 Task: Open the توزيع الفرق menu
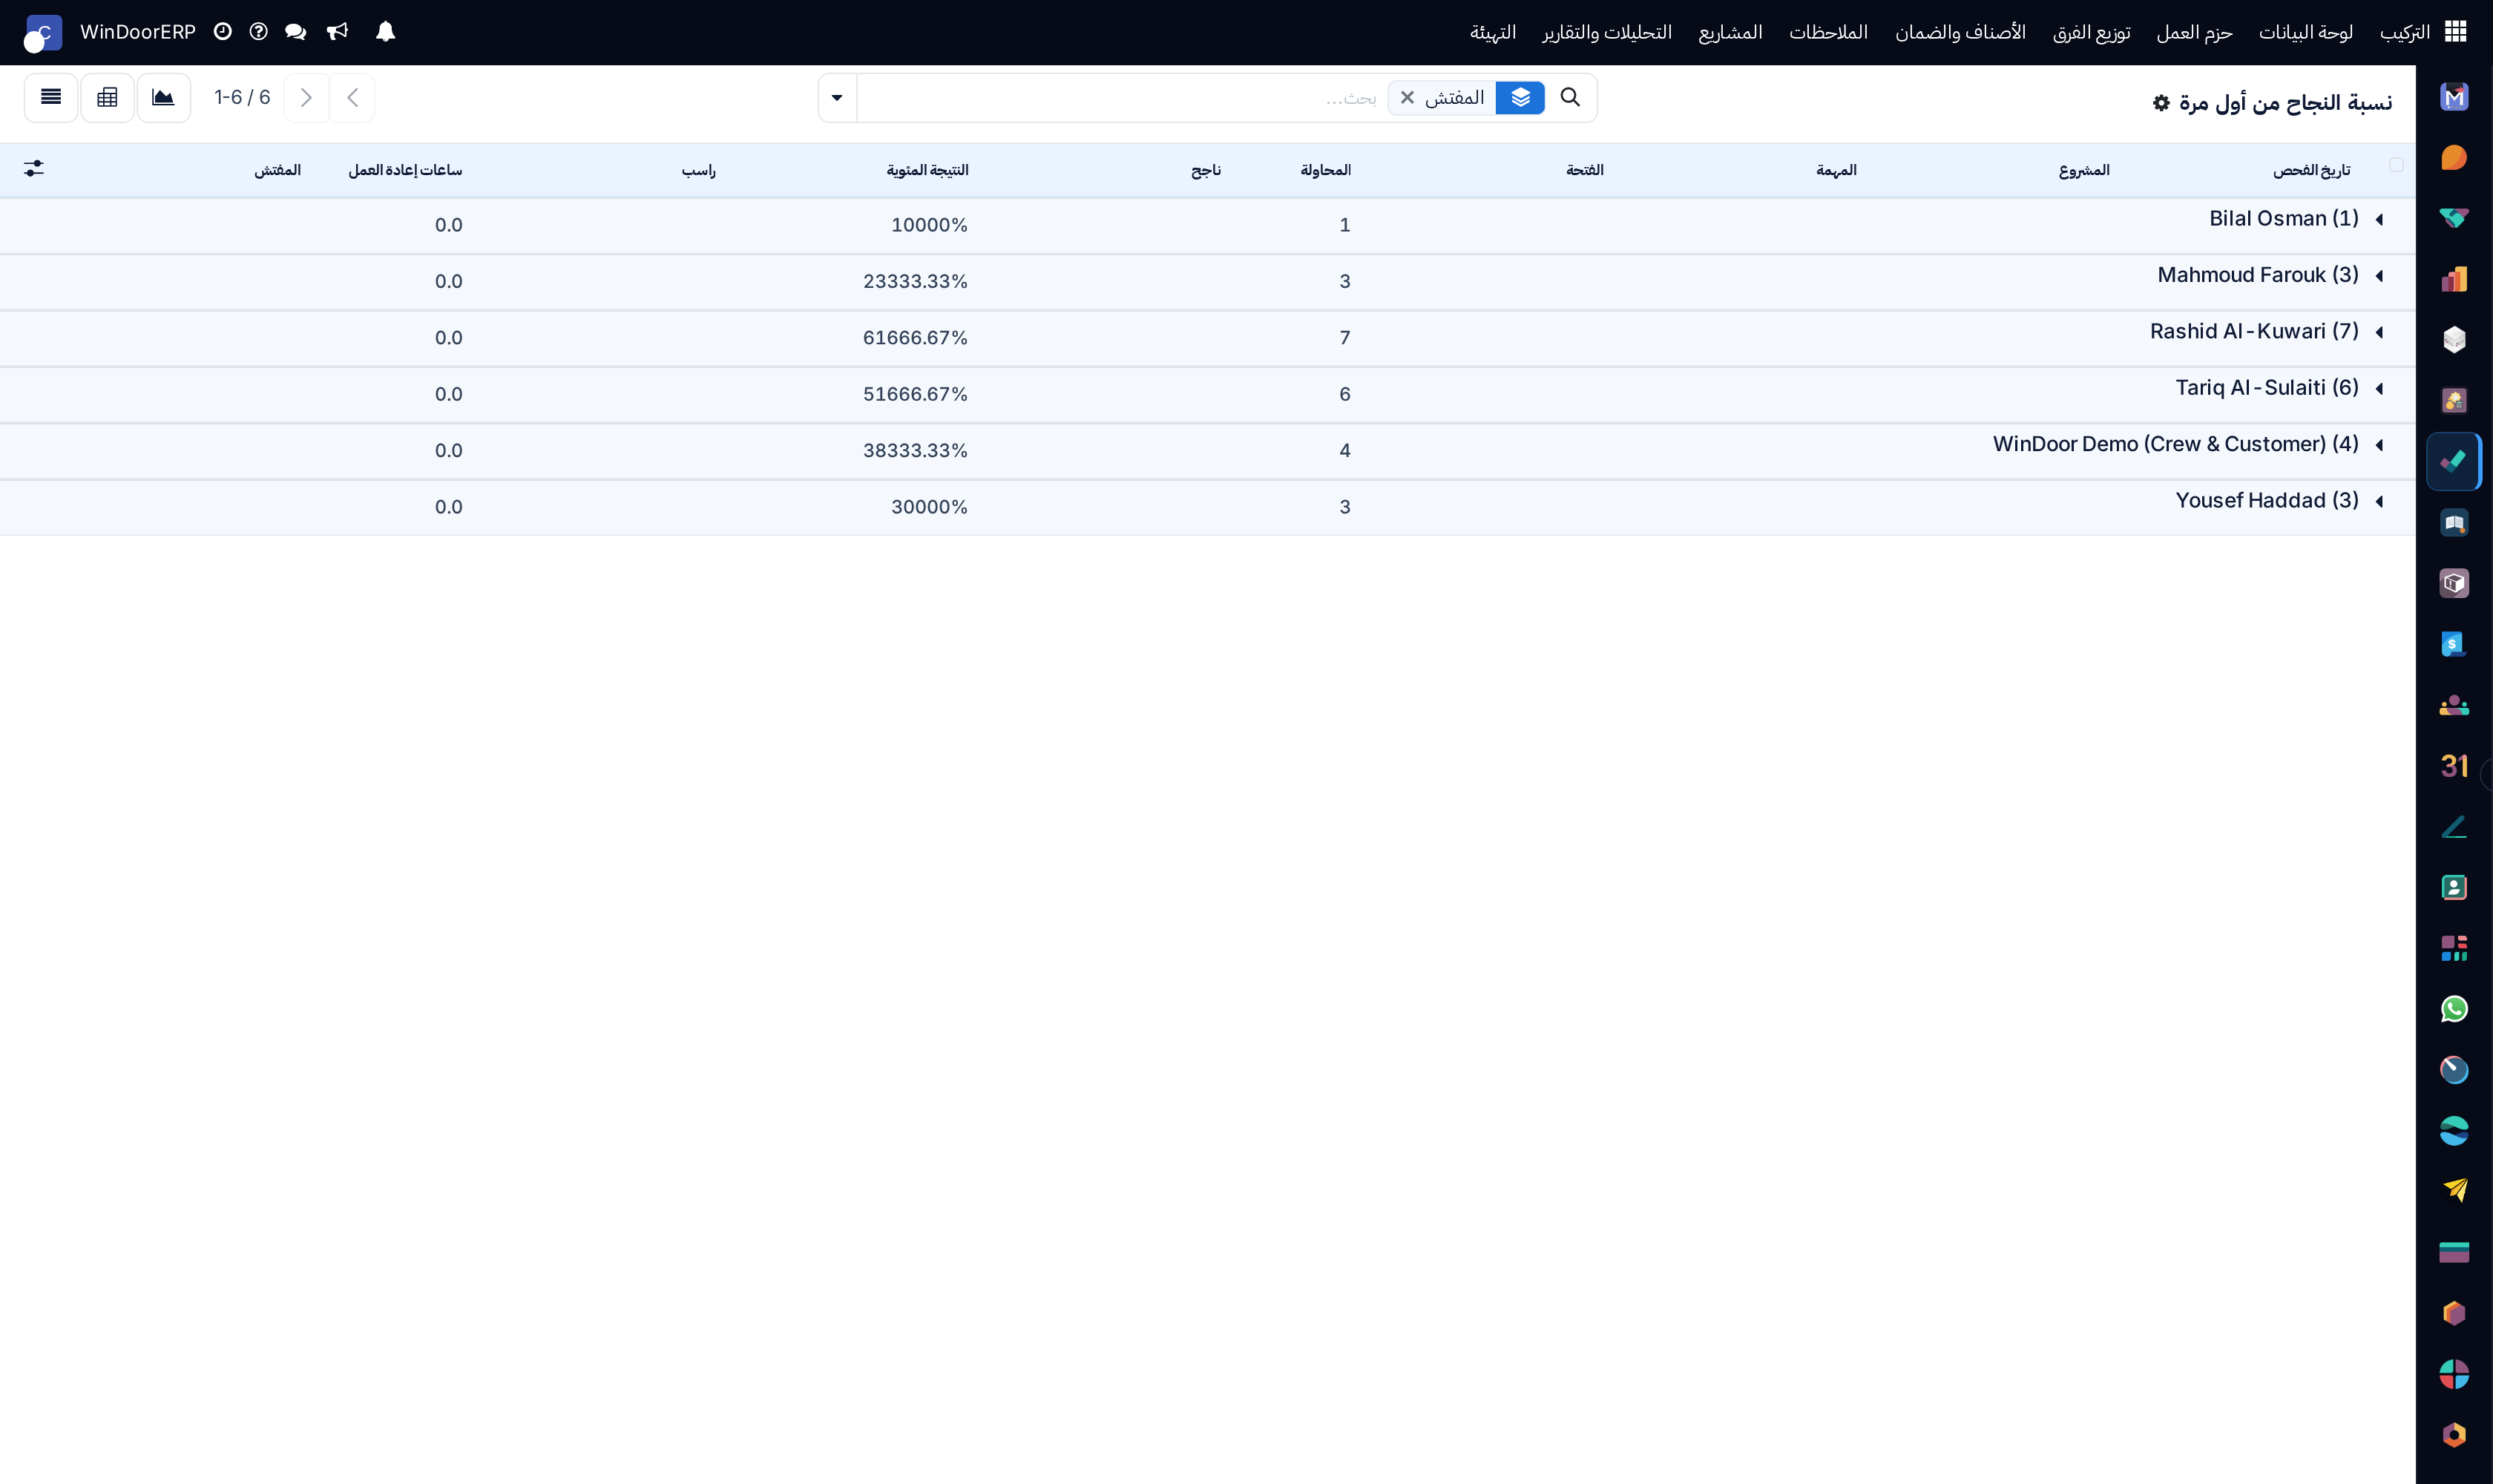(2091, 32)
